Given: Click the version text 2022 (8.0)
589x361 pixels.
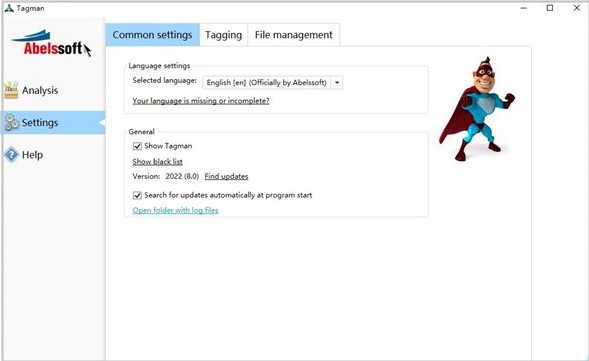Looking at the screenshot, I should pos(182,176).
